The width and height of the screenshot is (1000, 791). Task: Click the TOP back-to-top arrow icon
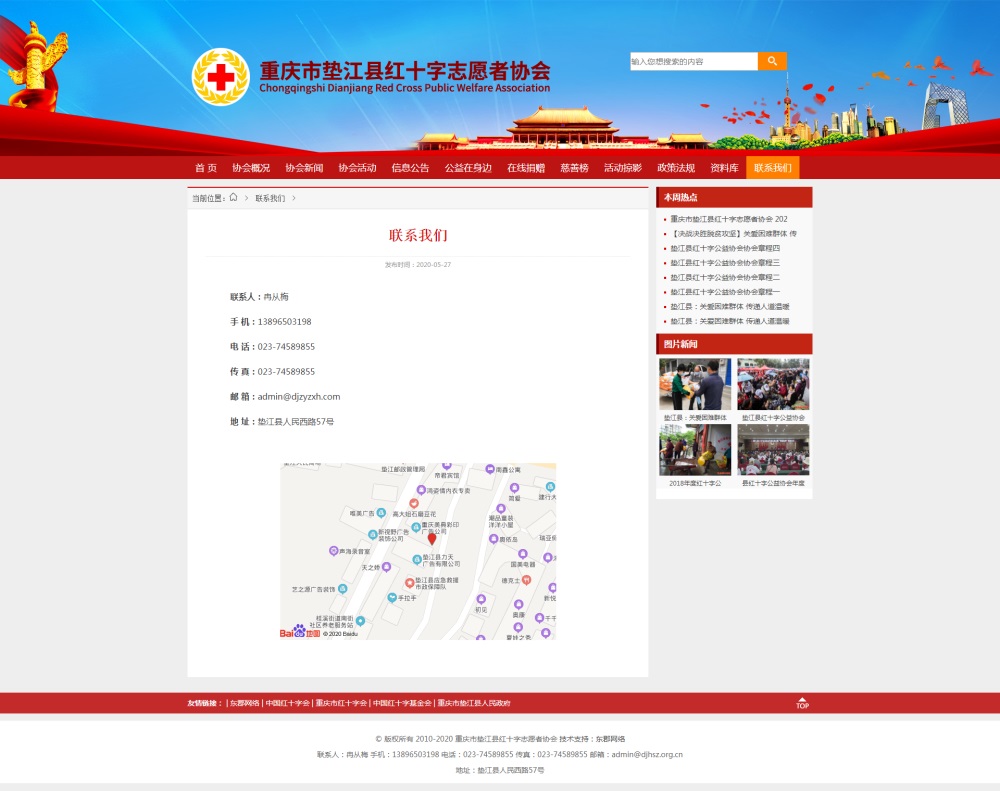click(802, 703)
